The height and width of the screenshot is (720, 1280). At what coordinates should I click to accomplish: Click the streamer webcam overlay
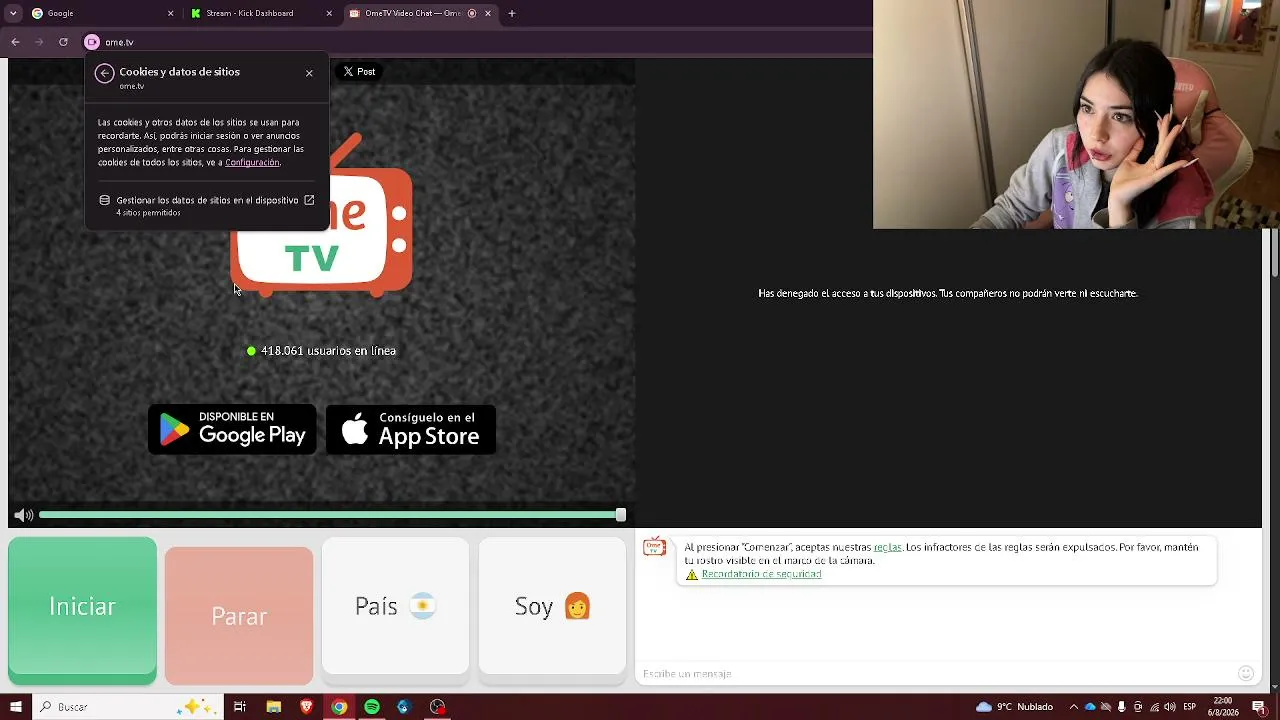(1076, 114)
